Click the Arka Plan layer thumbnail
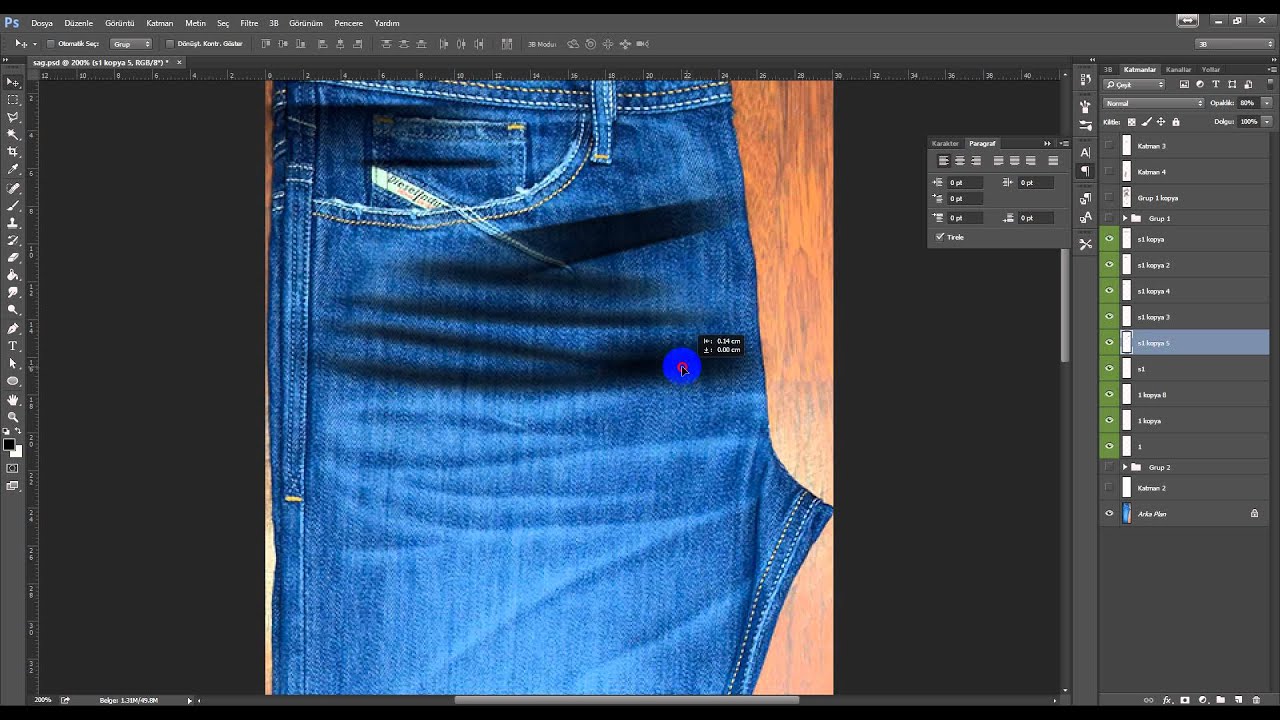The height and width of the screenshot is (720, 1280). pos(1127,514)
